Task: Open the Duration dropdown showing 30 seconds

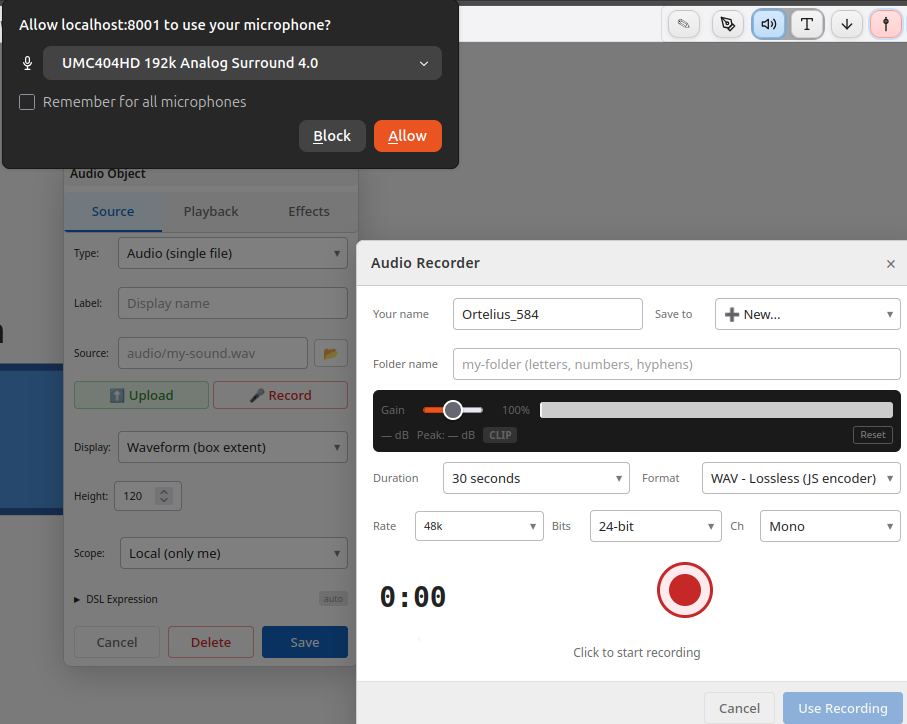Action: click(x=536, y=478)
